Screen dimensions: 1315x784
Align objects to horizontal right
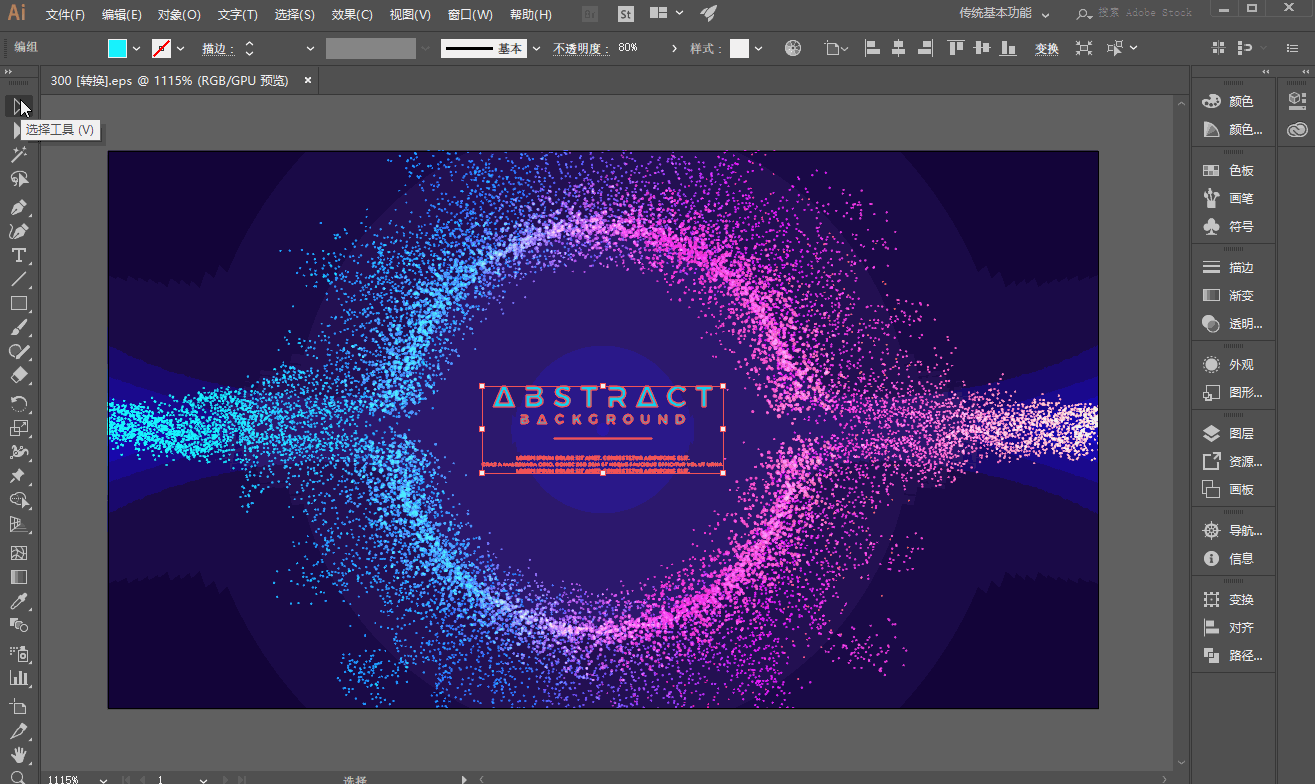tap(925, 48)
